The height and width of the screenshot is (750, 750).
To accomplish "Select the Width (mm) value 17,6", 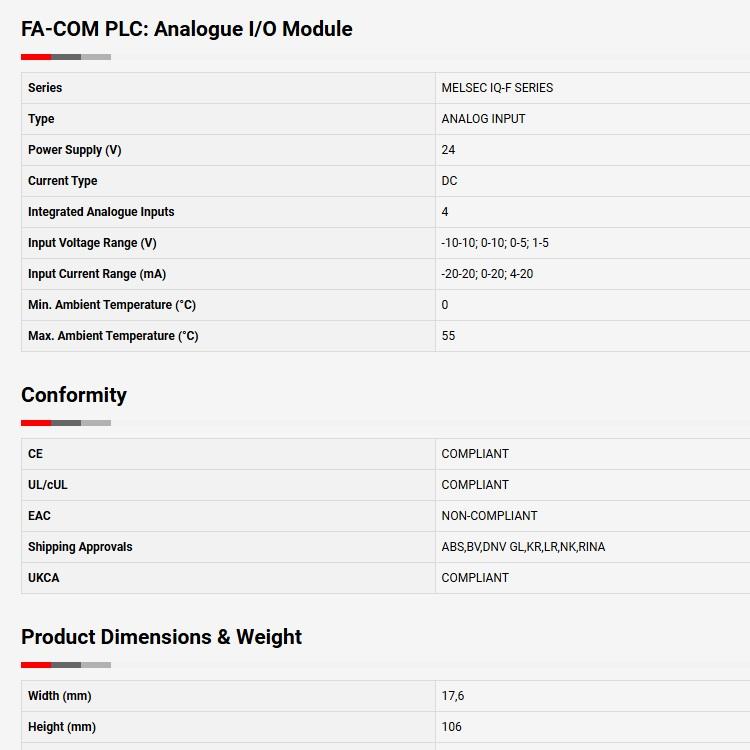I will coord(452,696).
